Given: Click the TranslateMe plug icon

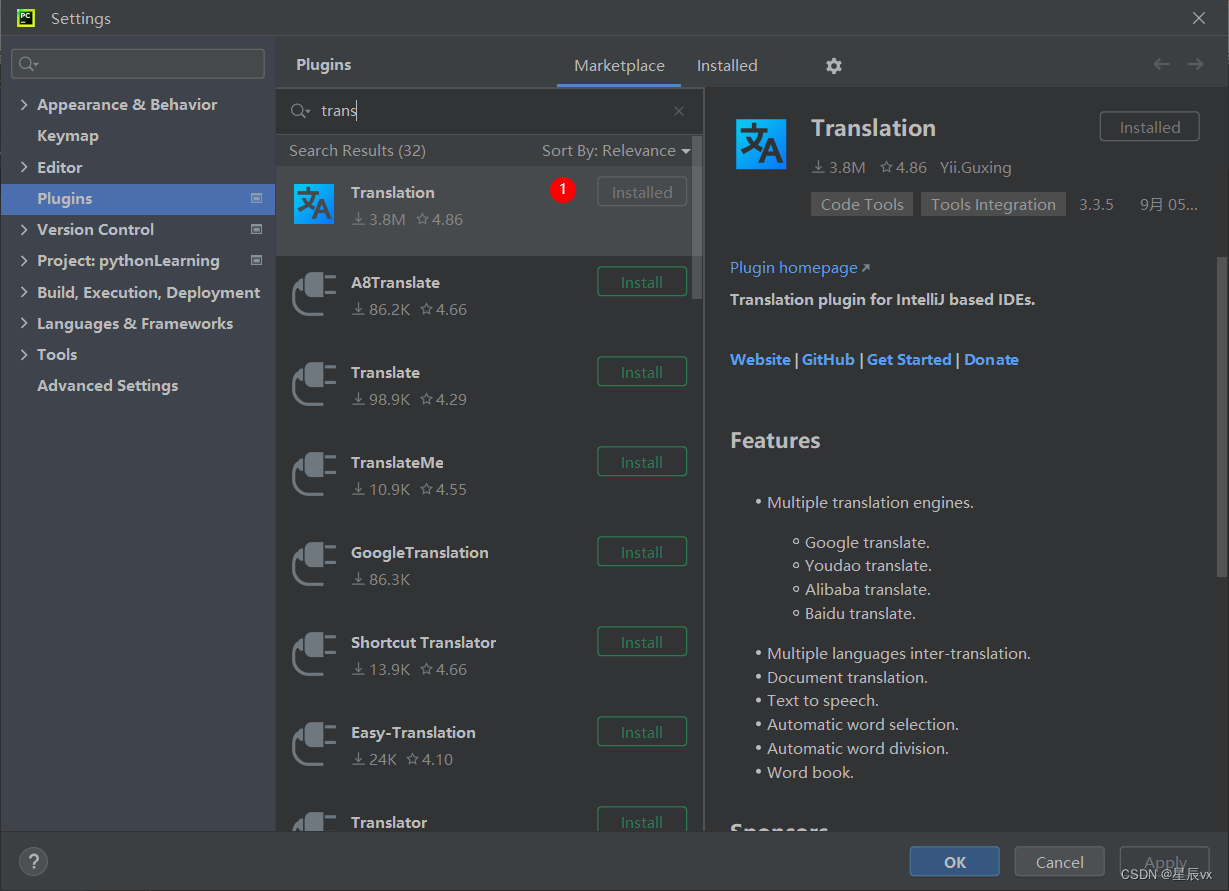Looking at the screenshot, I should point(314,474).
